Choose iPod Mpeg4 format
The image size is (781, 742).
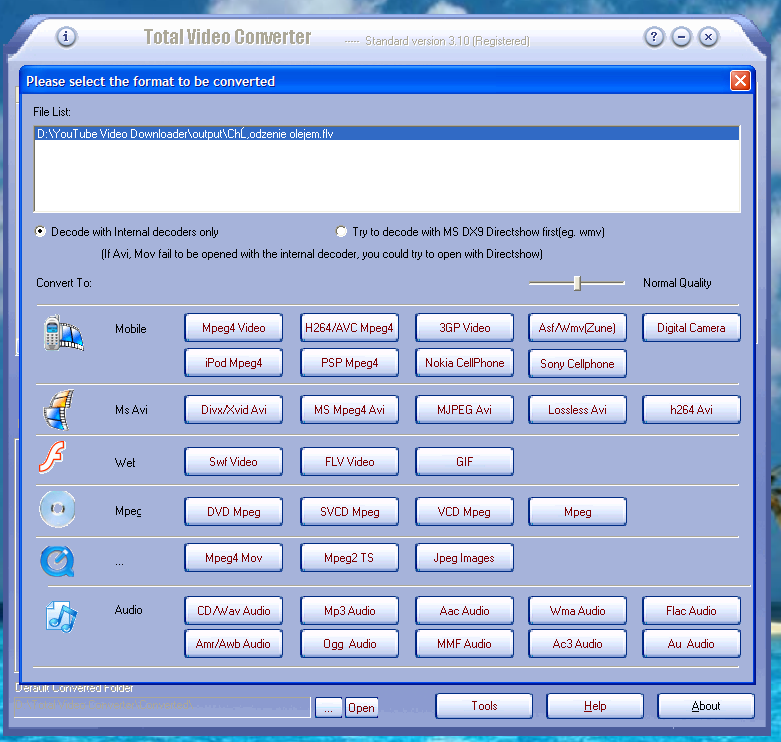pyautogui.click(x=234, y=363)
